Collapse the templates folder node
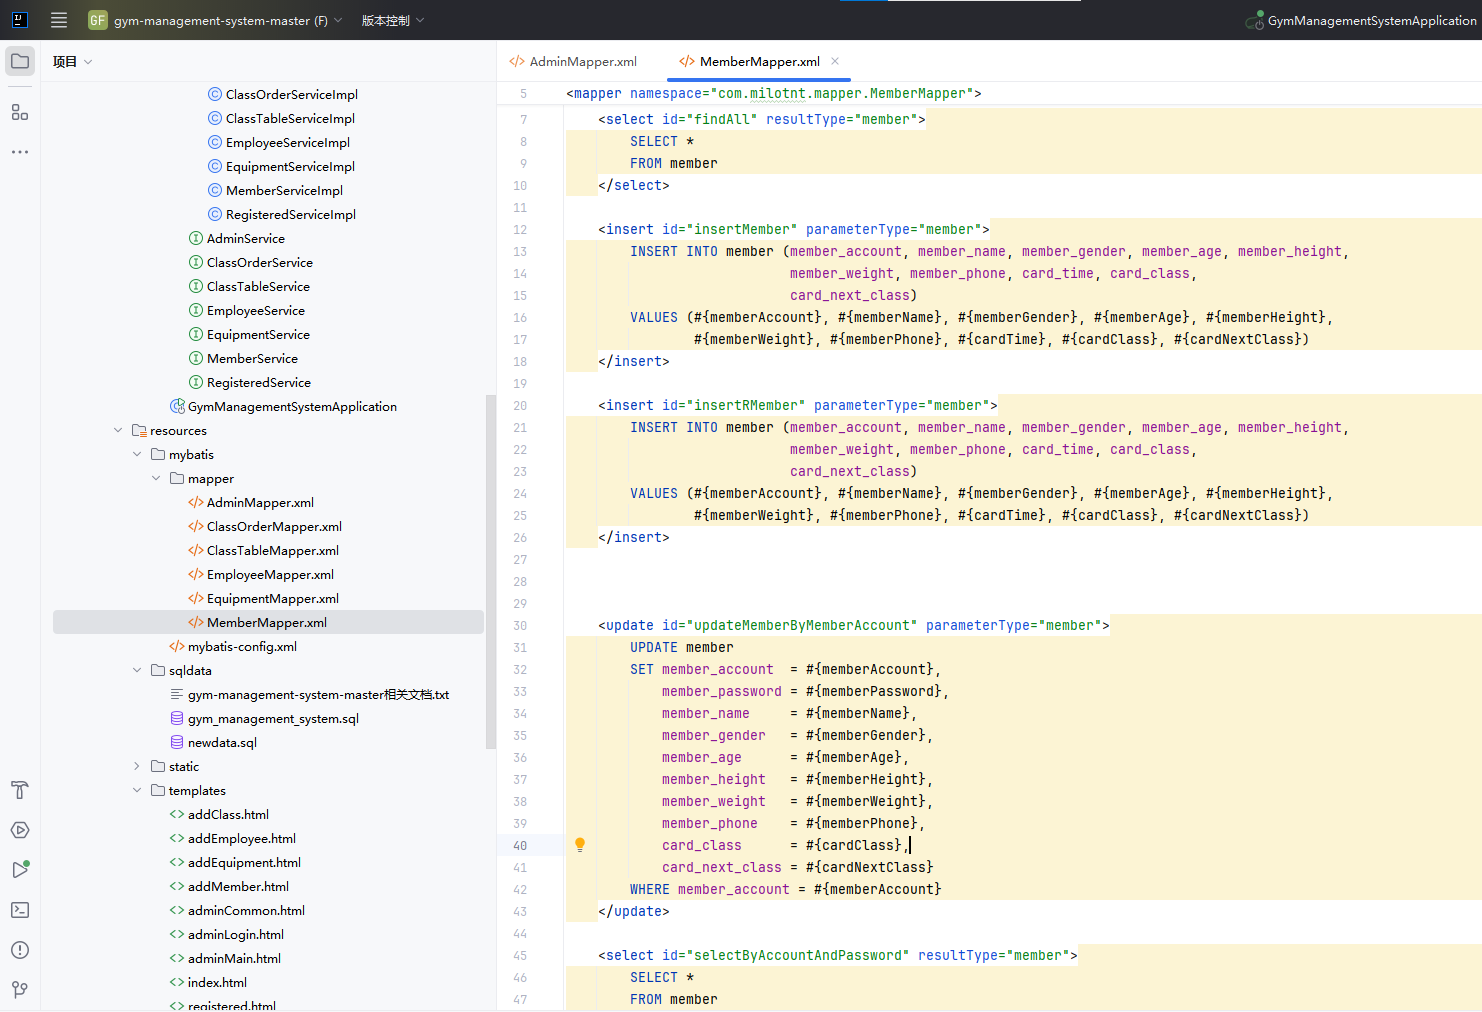This screenshot has height=1012, width=1482. tap(137, 790)
